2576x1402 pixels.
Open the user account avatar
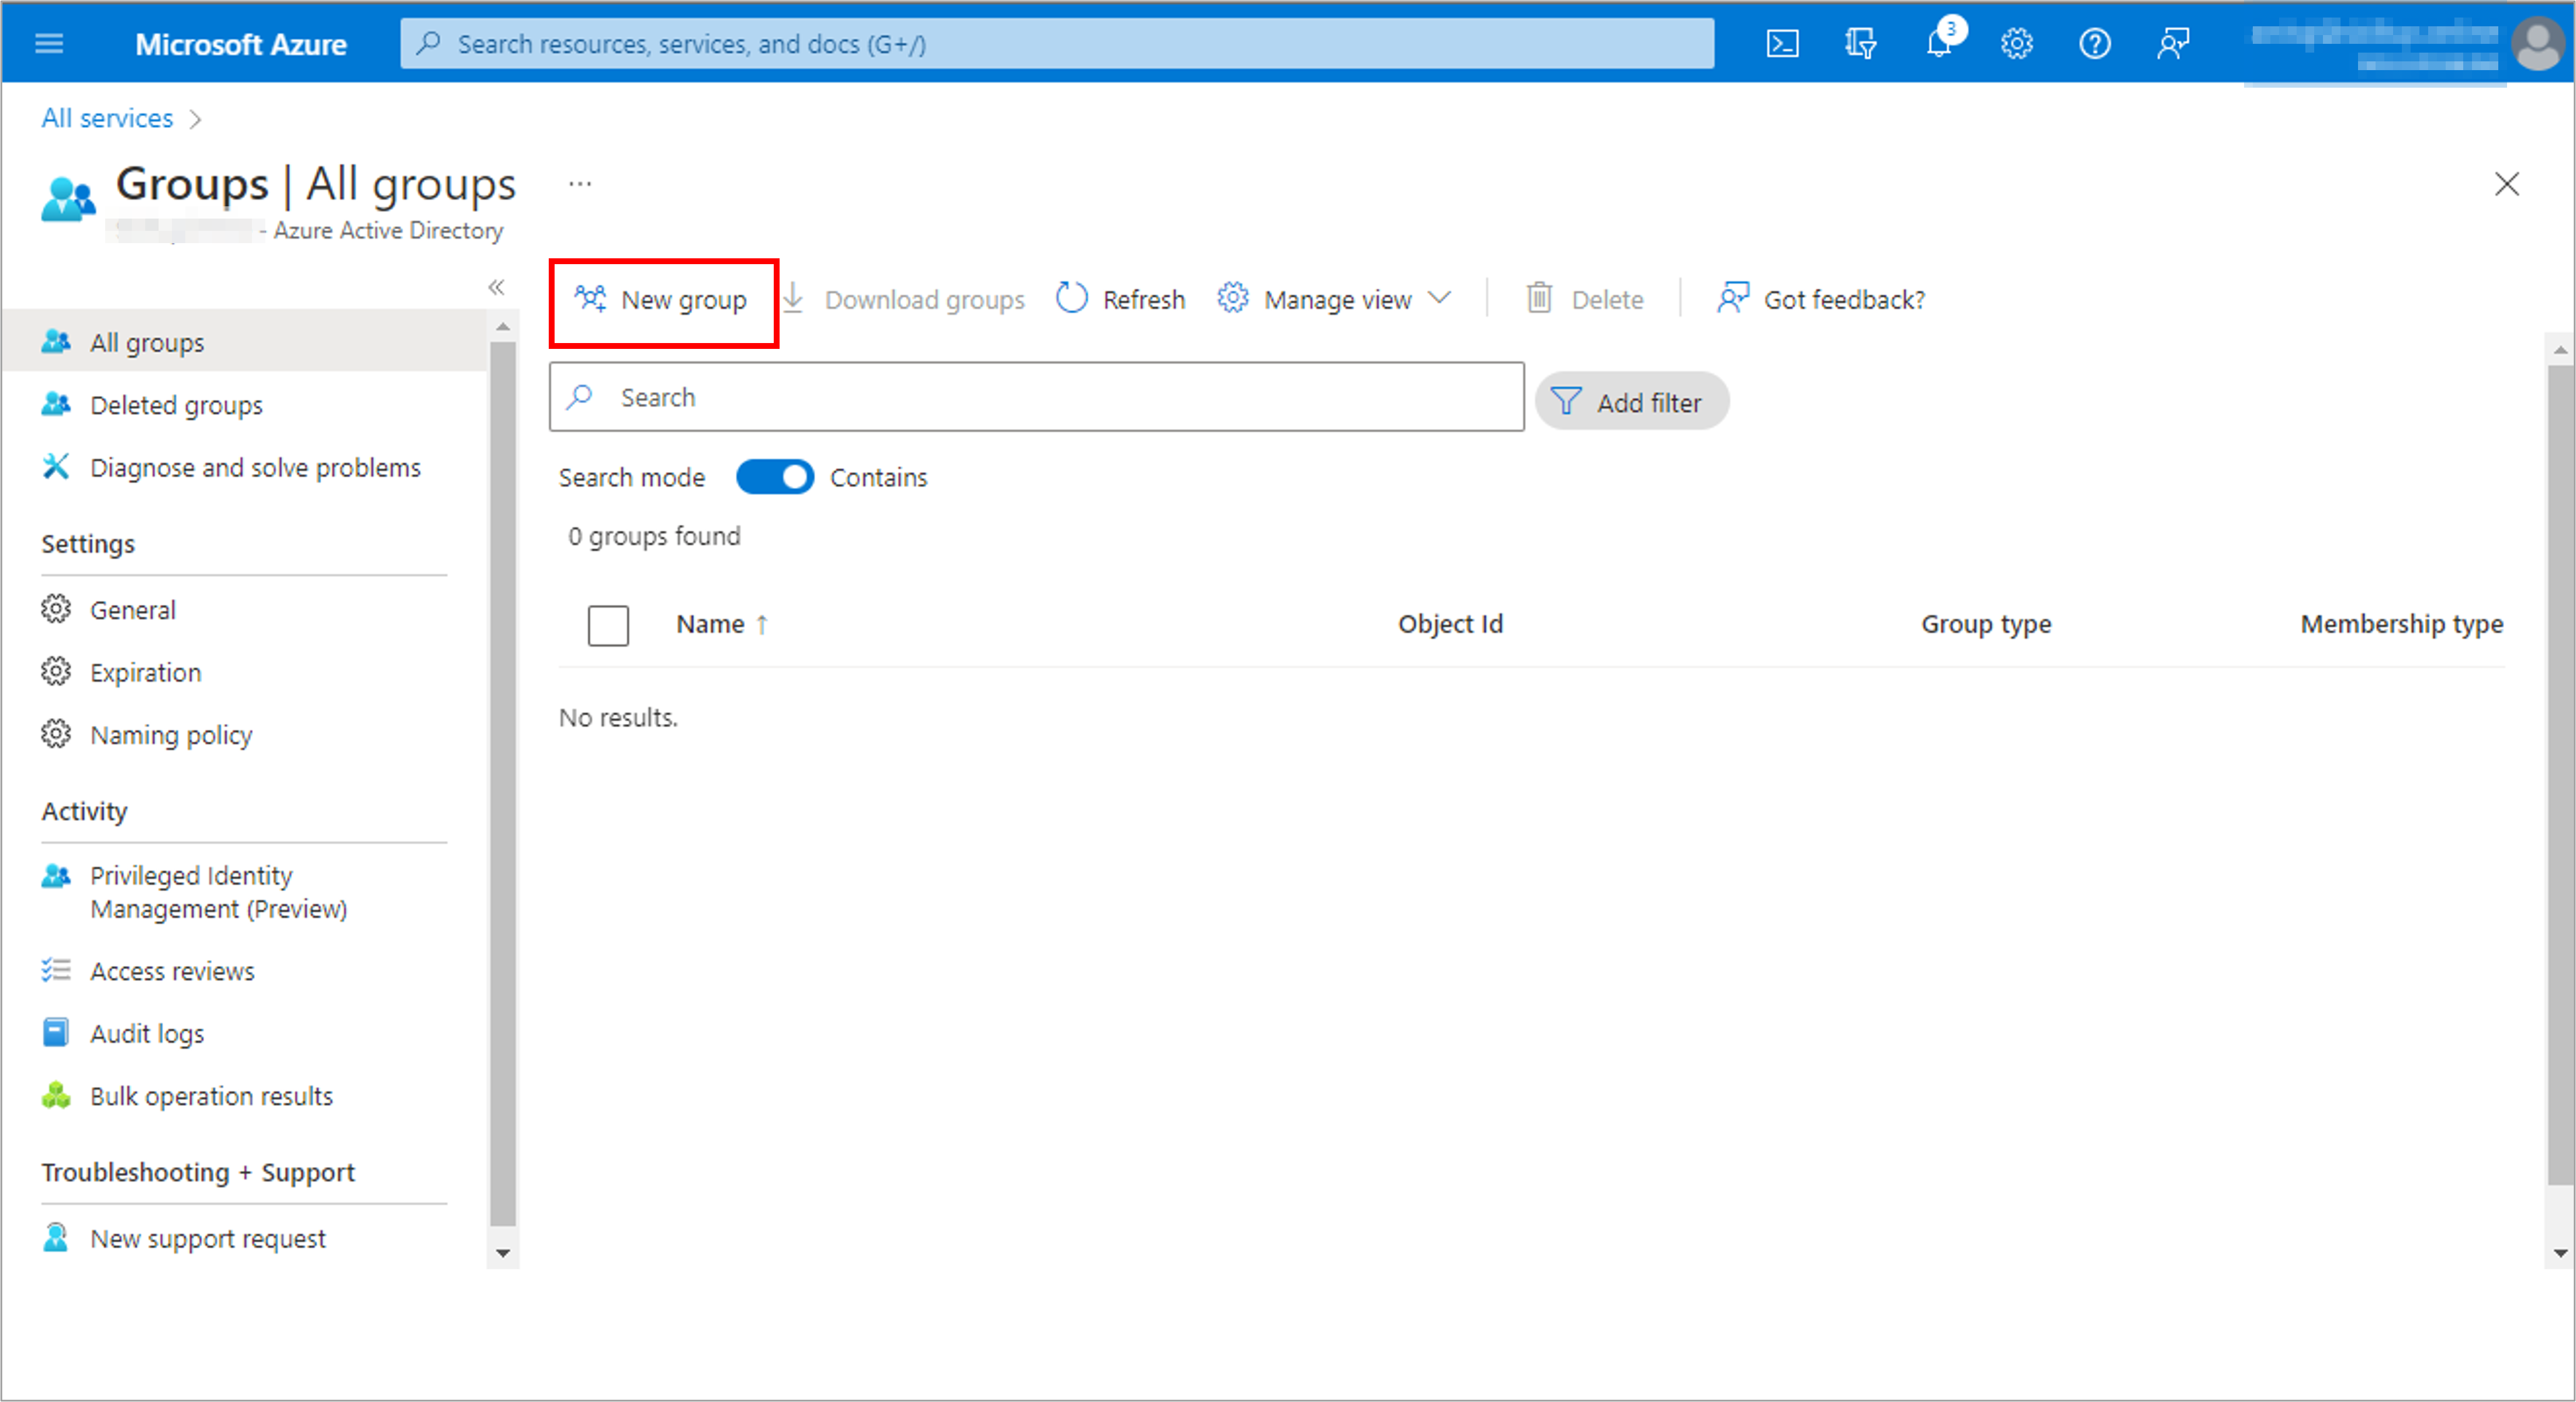[x=2537, y=44]
